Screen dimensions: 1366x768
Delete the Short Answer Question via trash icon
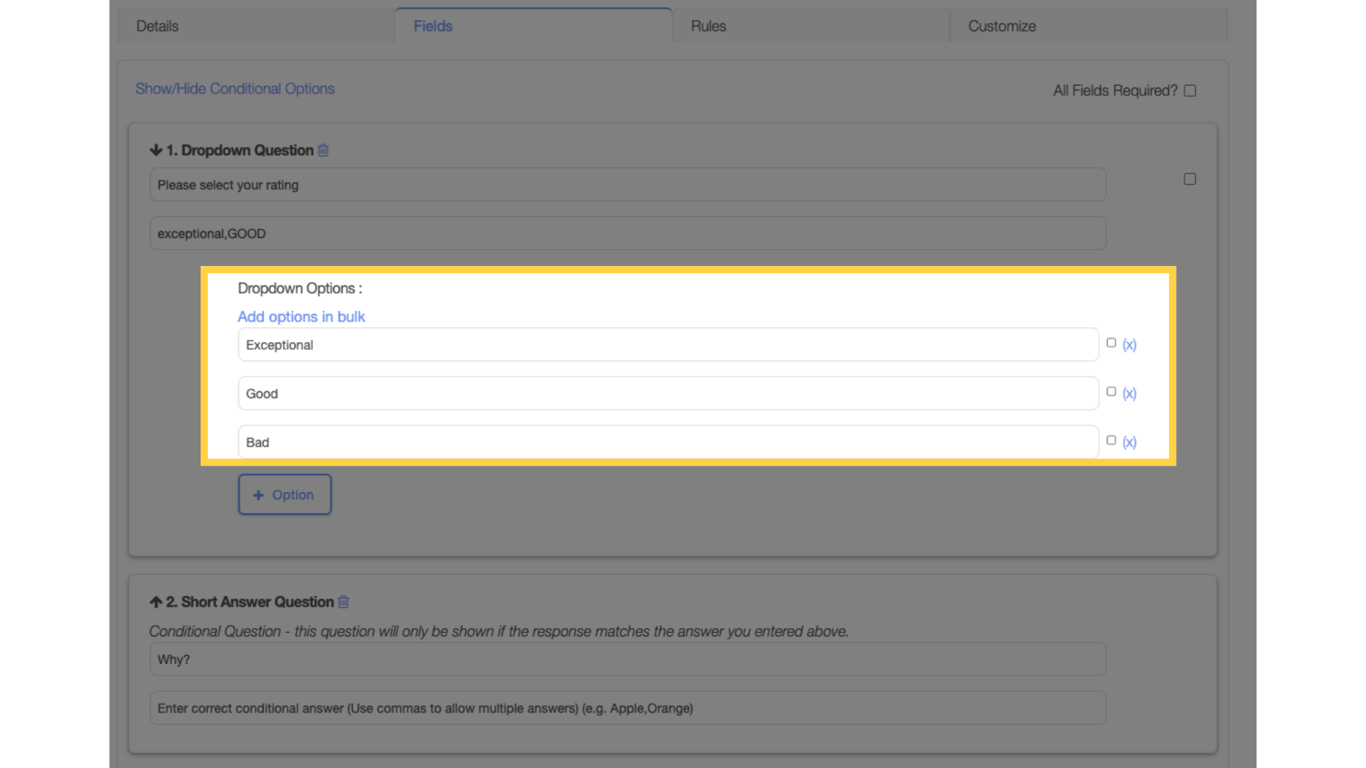(x=343, y=602)
